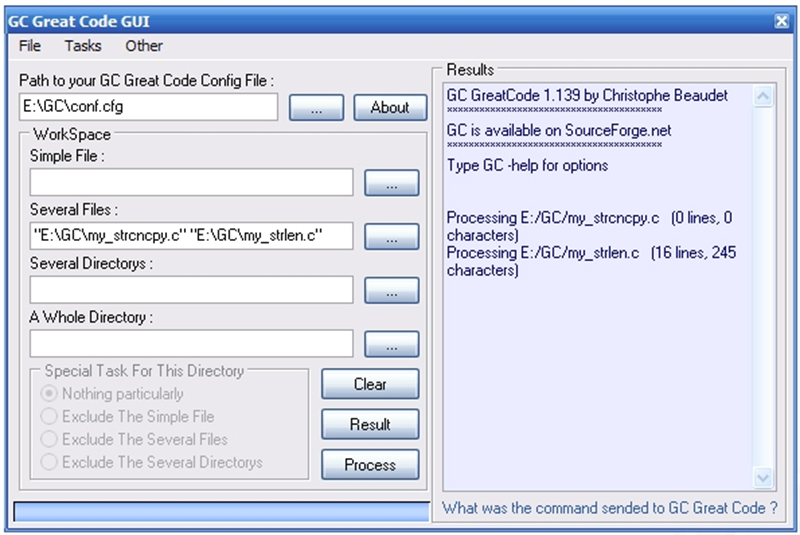Click the Results scrollbar down arrow
This screenshot has height=535, width=800.
coord(763,478)
